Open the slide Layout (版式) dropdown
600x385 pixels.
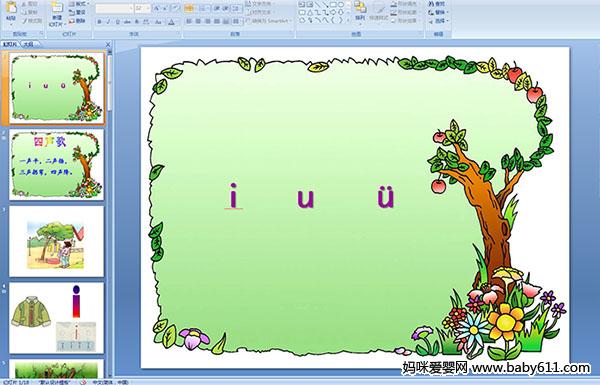tap(78, 4)
